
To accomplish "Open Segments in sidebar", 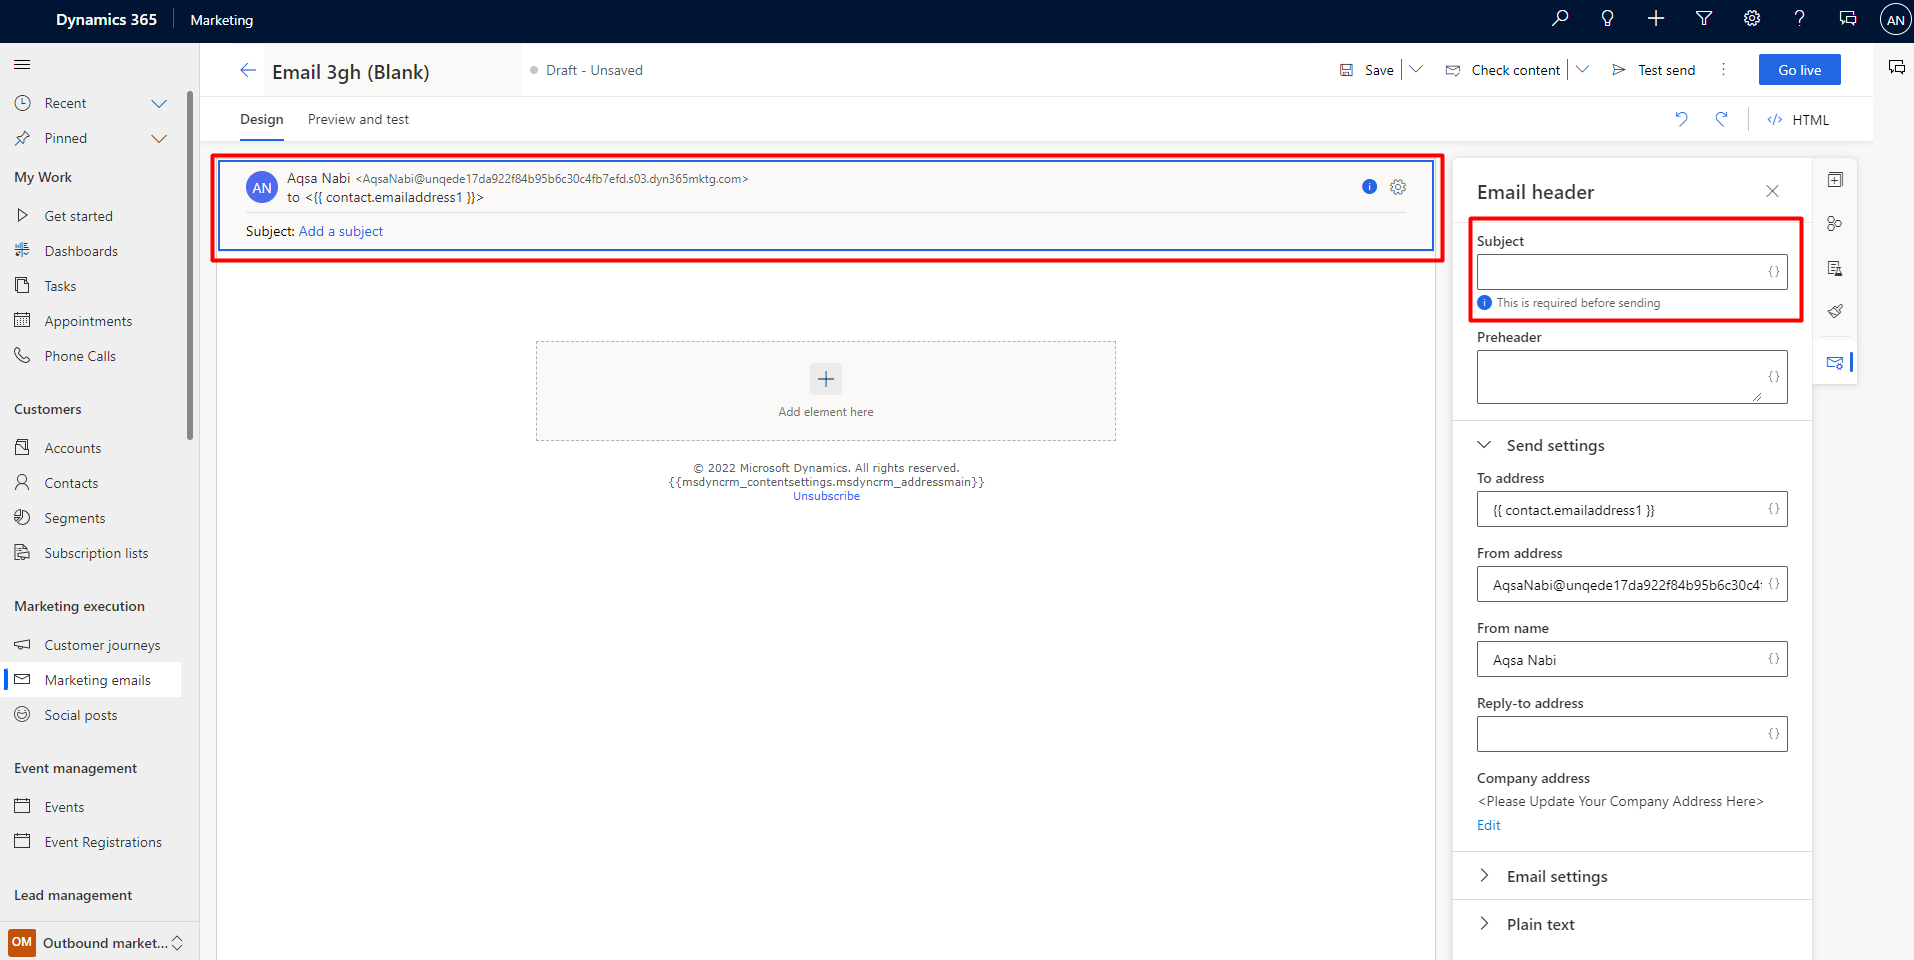I will (92, 518).
